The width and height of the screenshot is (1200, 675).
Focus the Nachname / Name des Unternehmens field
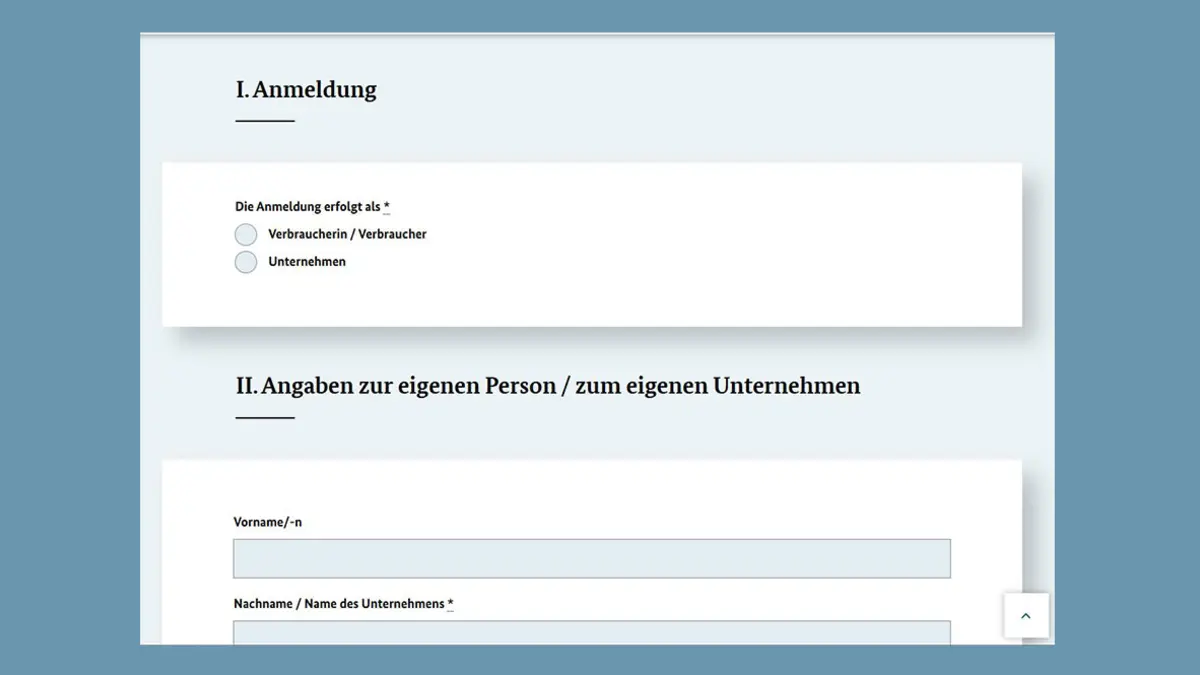point(592,633)
